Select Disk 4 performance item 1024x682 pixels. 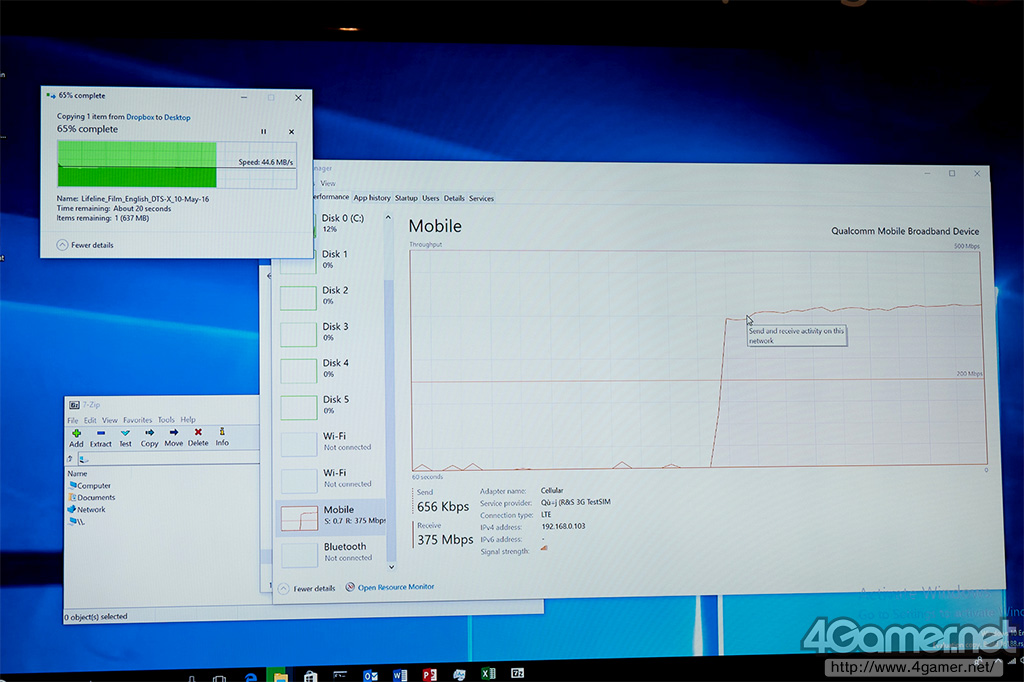pyautogui.click(x=332, y=368)
